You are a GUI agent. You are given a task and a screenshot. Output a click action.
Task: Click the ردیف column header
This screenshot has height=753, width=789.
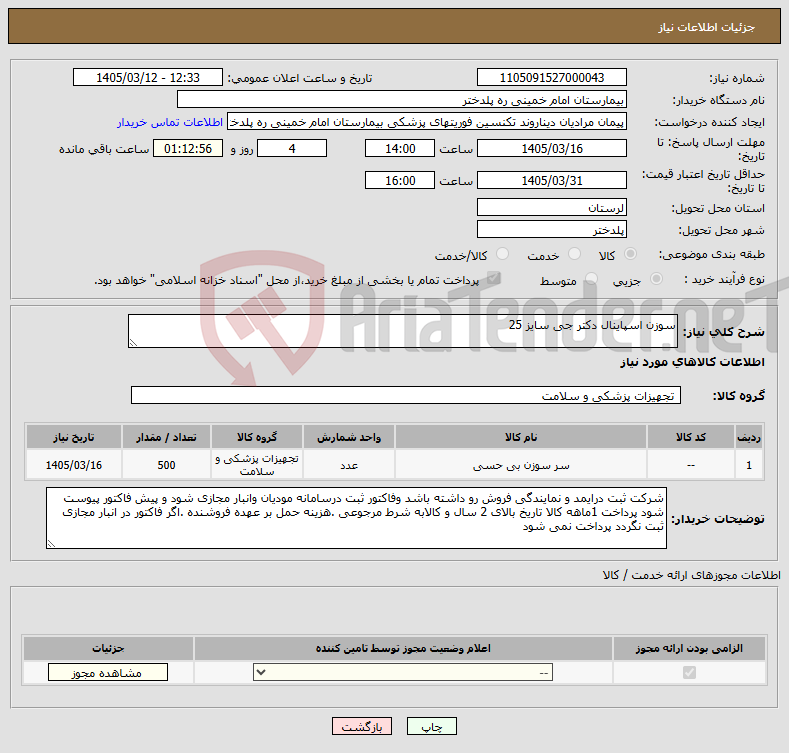pyautogui.click(x=749, y=437)
